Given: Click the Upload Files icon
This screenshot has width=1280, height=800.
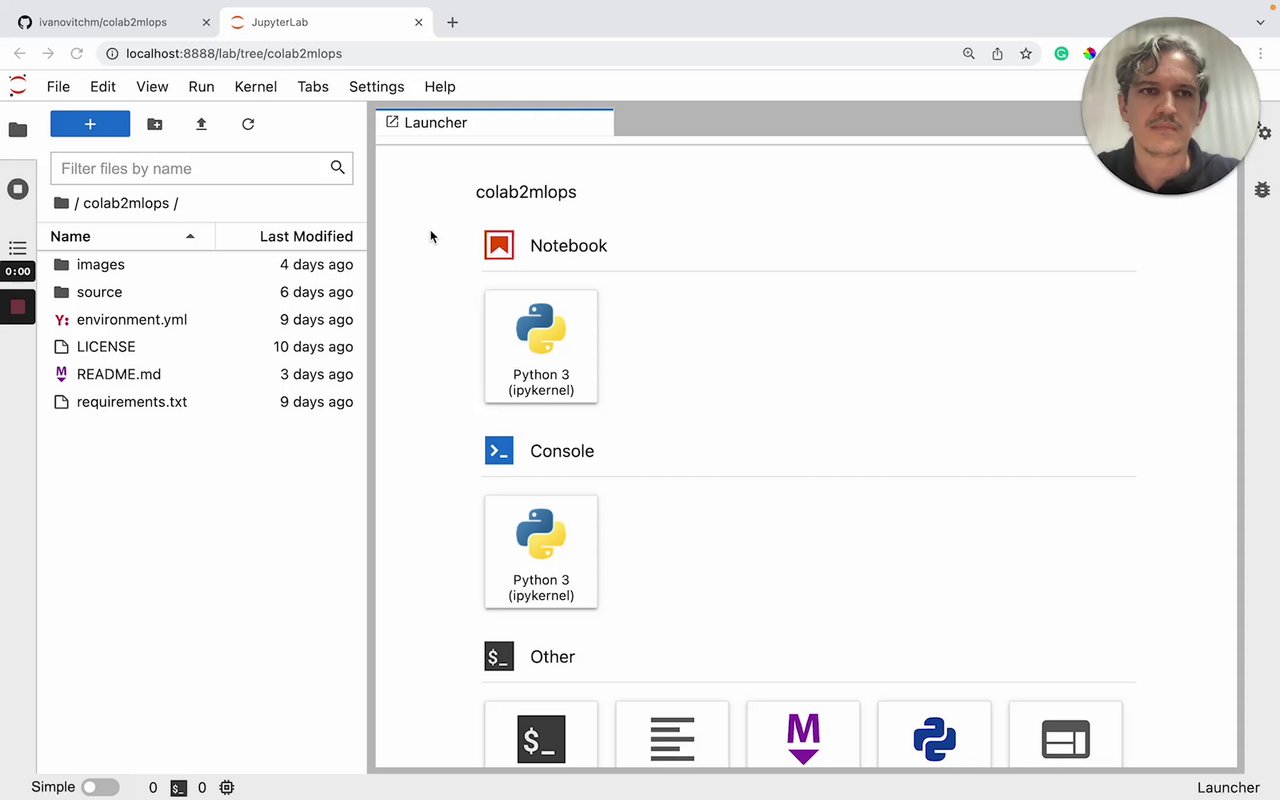Looking at the screenshot, I should 201,124.
